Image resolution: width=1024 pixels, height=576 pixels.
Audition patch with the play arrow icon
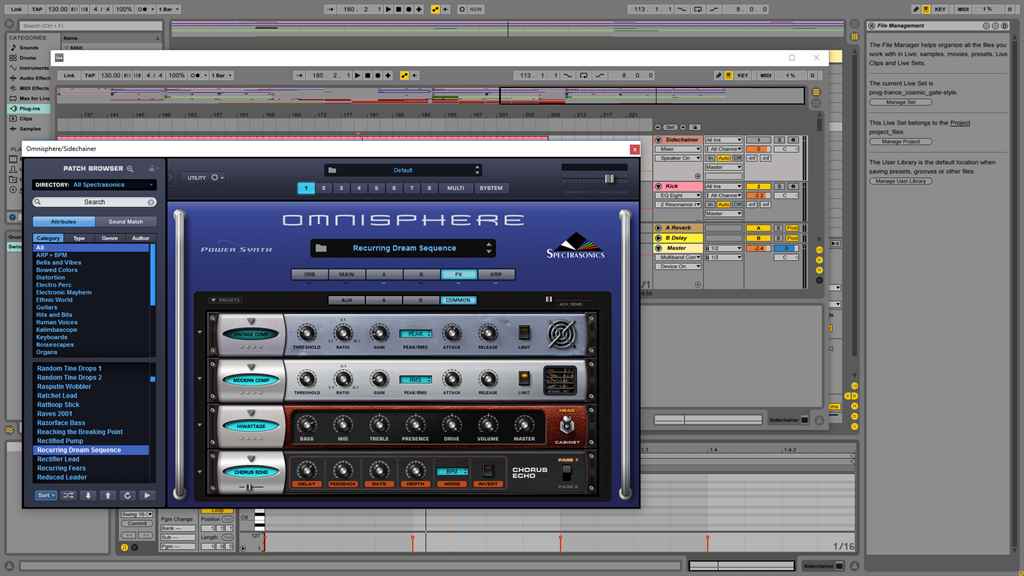pyautogui.click(x=147, y=496)
